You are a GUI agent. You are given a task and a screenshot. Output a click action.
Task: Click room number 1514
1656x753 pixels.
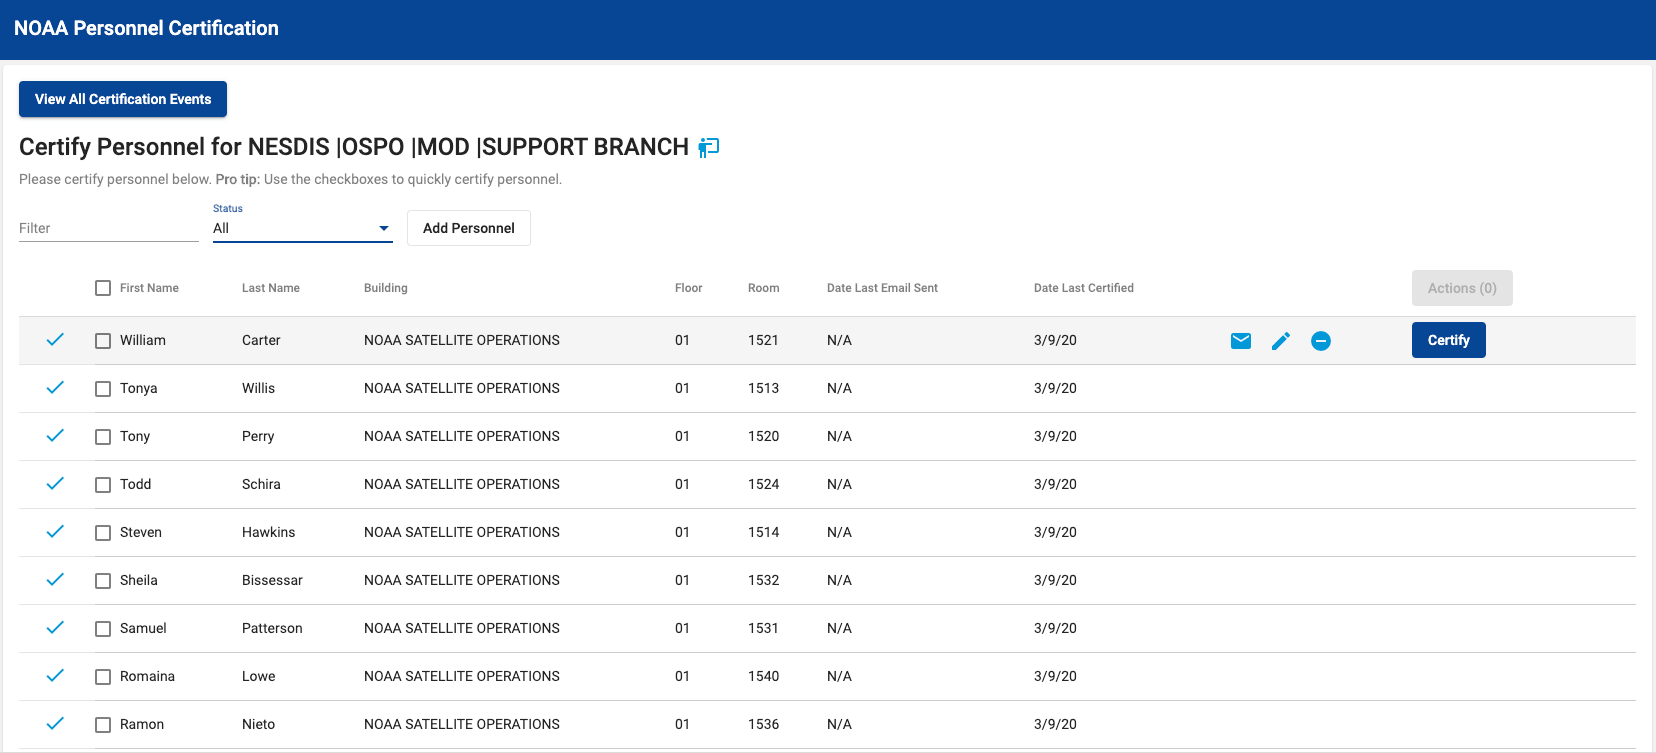coord(763,532)
